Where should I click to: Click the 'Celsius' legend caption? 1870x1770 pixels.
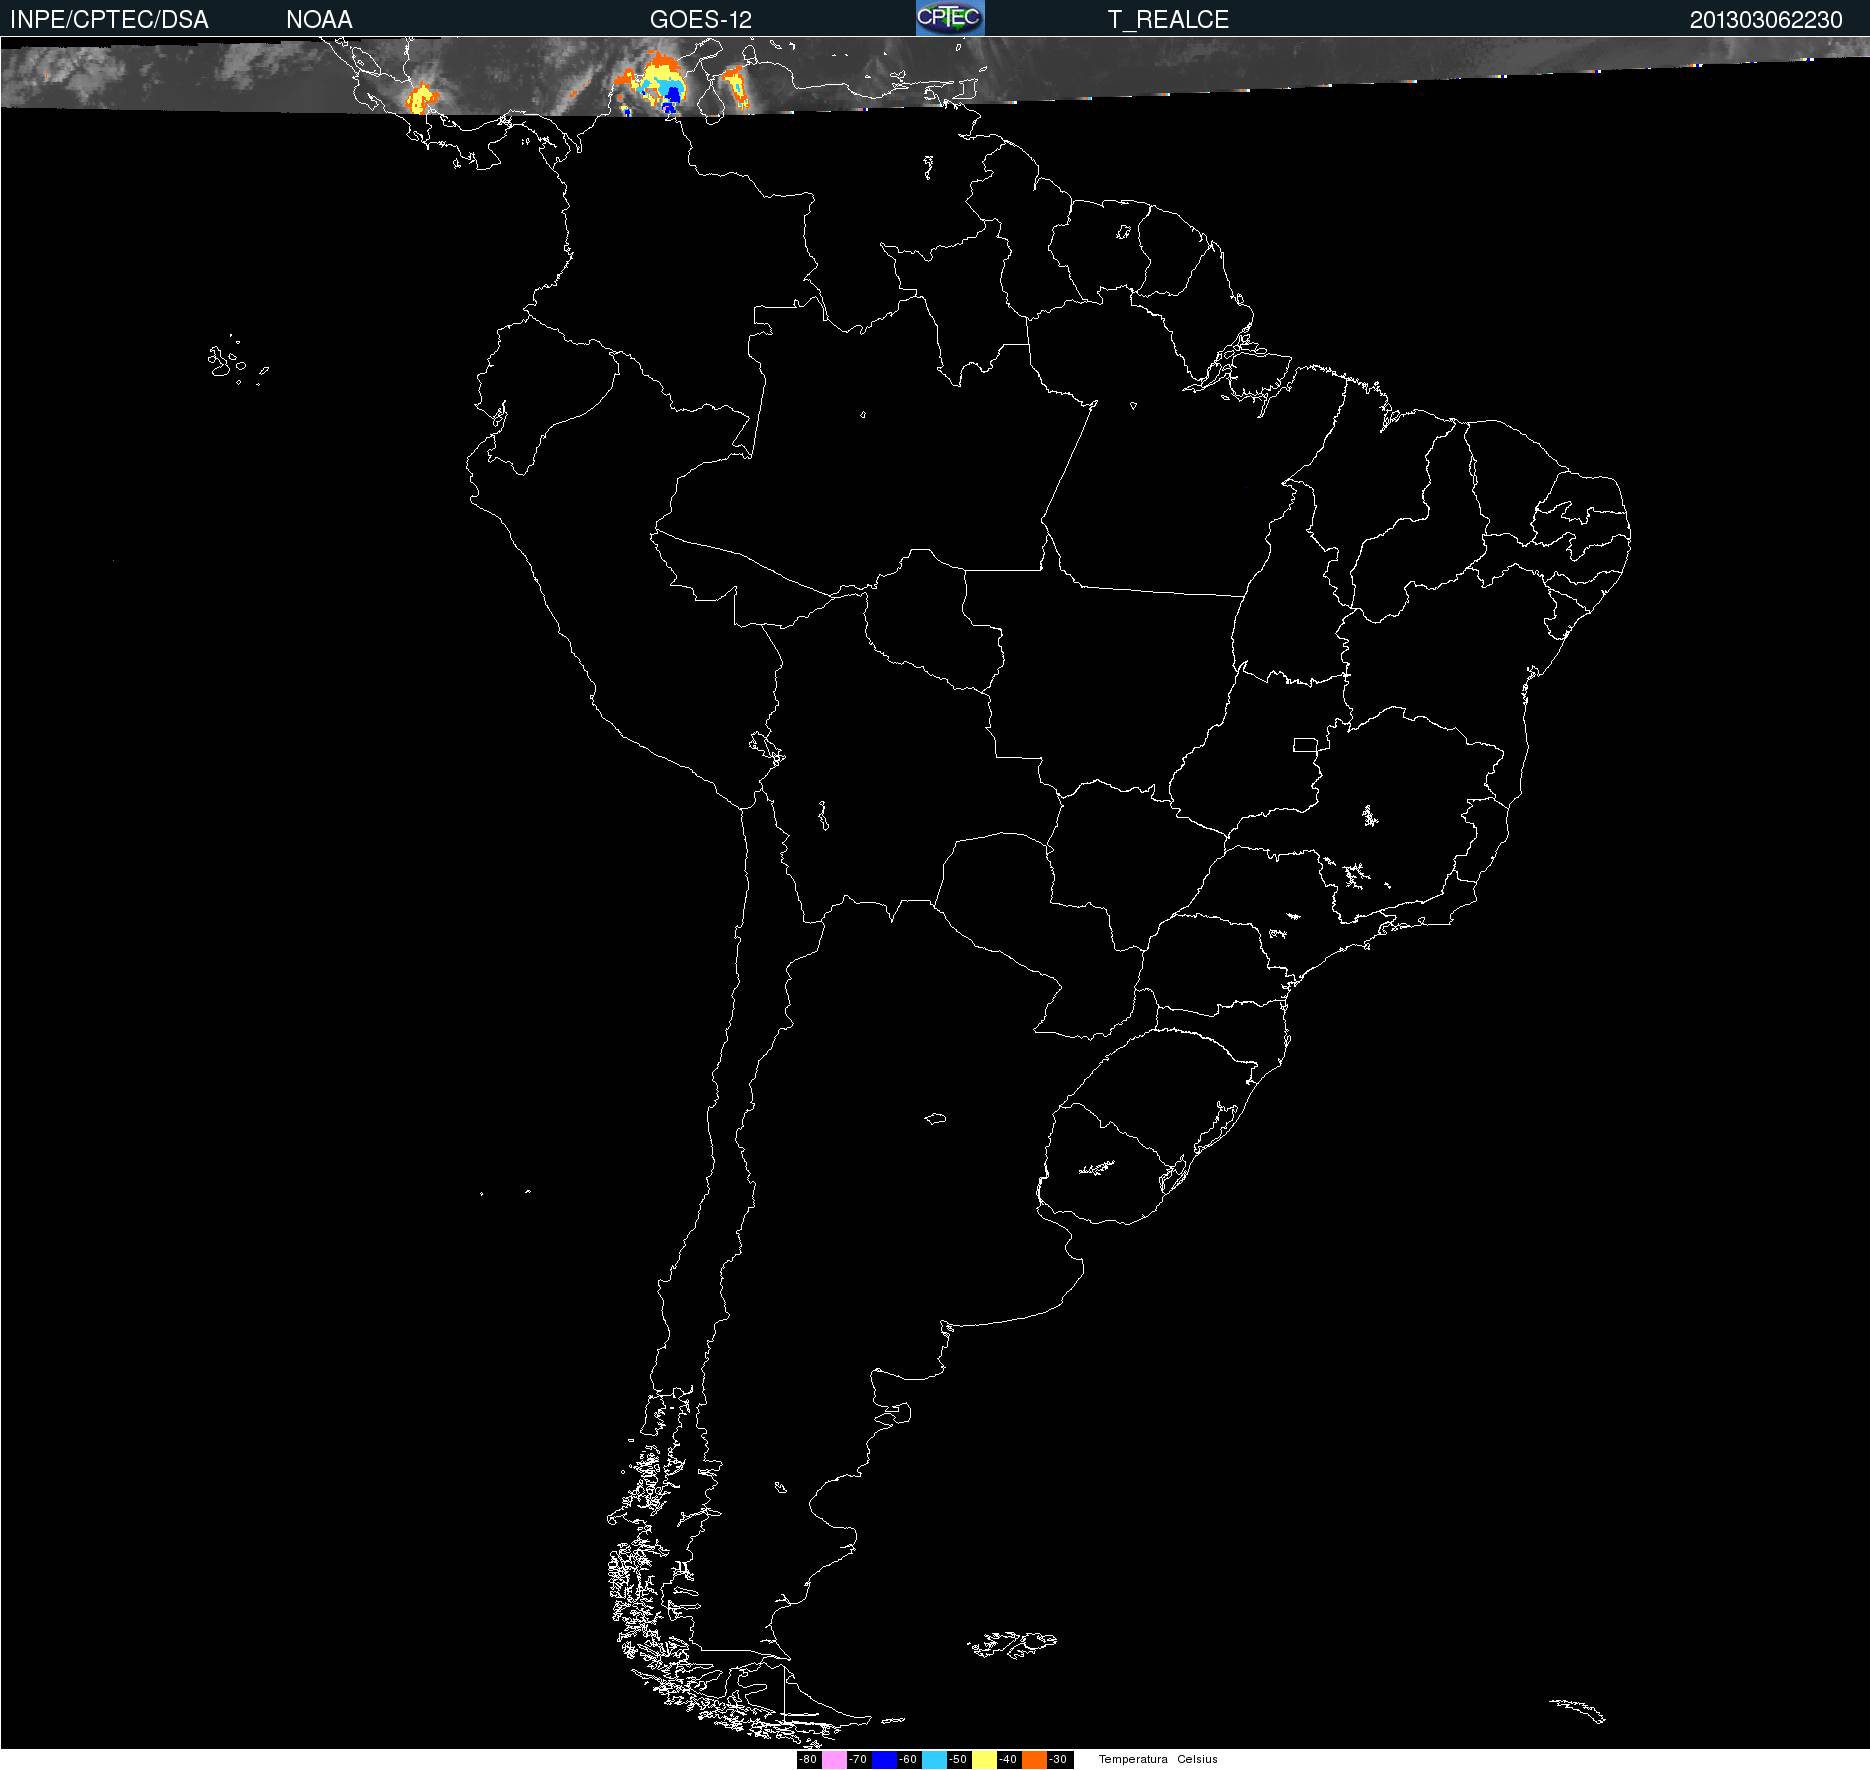point(1197,1760)
